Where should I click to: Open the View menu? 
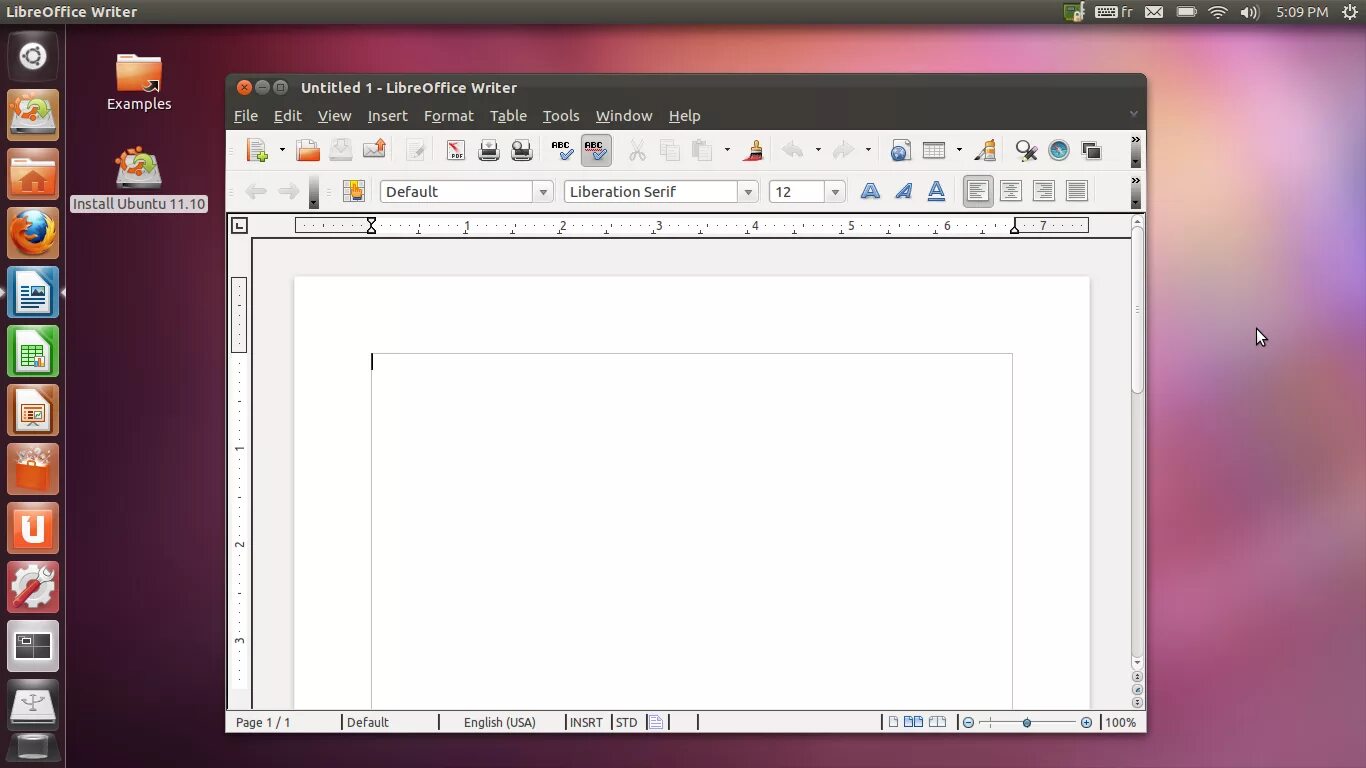334,116
